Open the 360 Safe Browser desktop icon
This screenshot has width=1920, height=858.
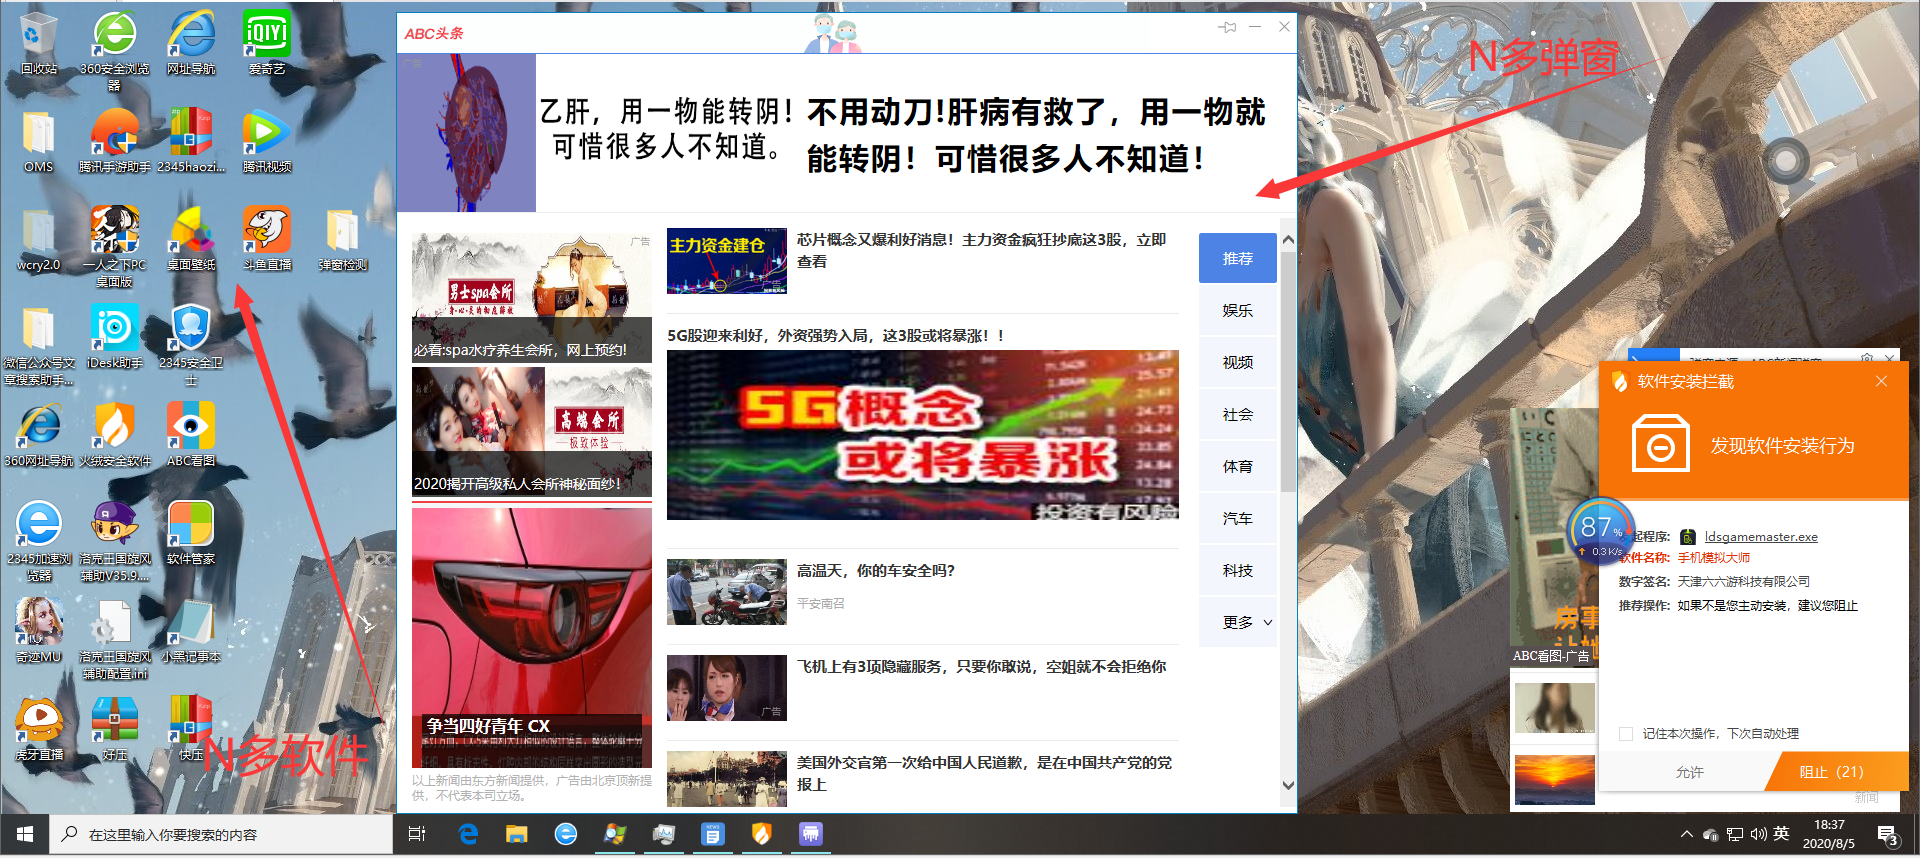coord(115,36)
